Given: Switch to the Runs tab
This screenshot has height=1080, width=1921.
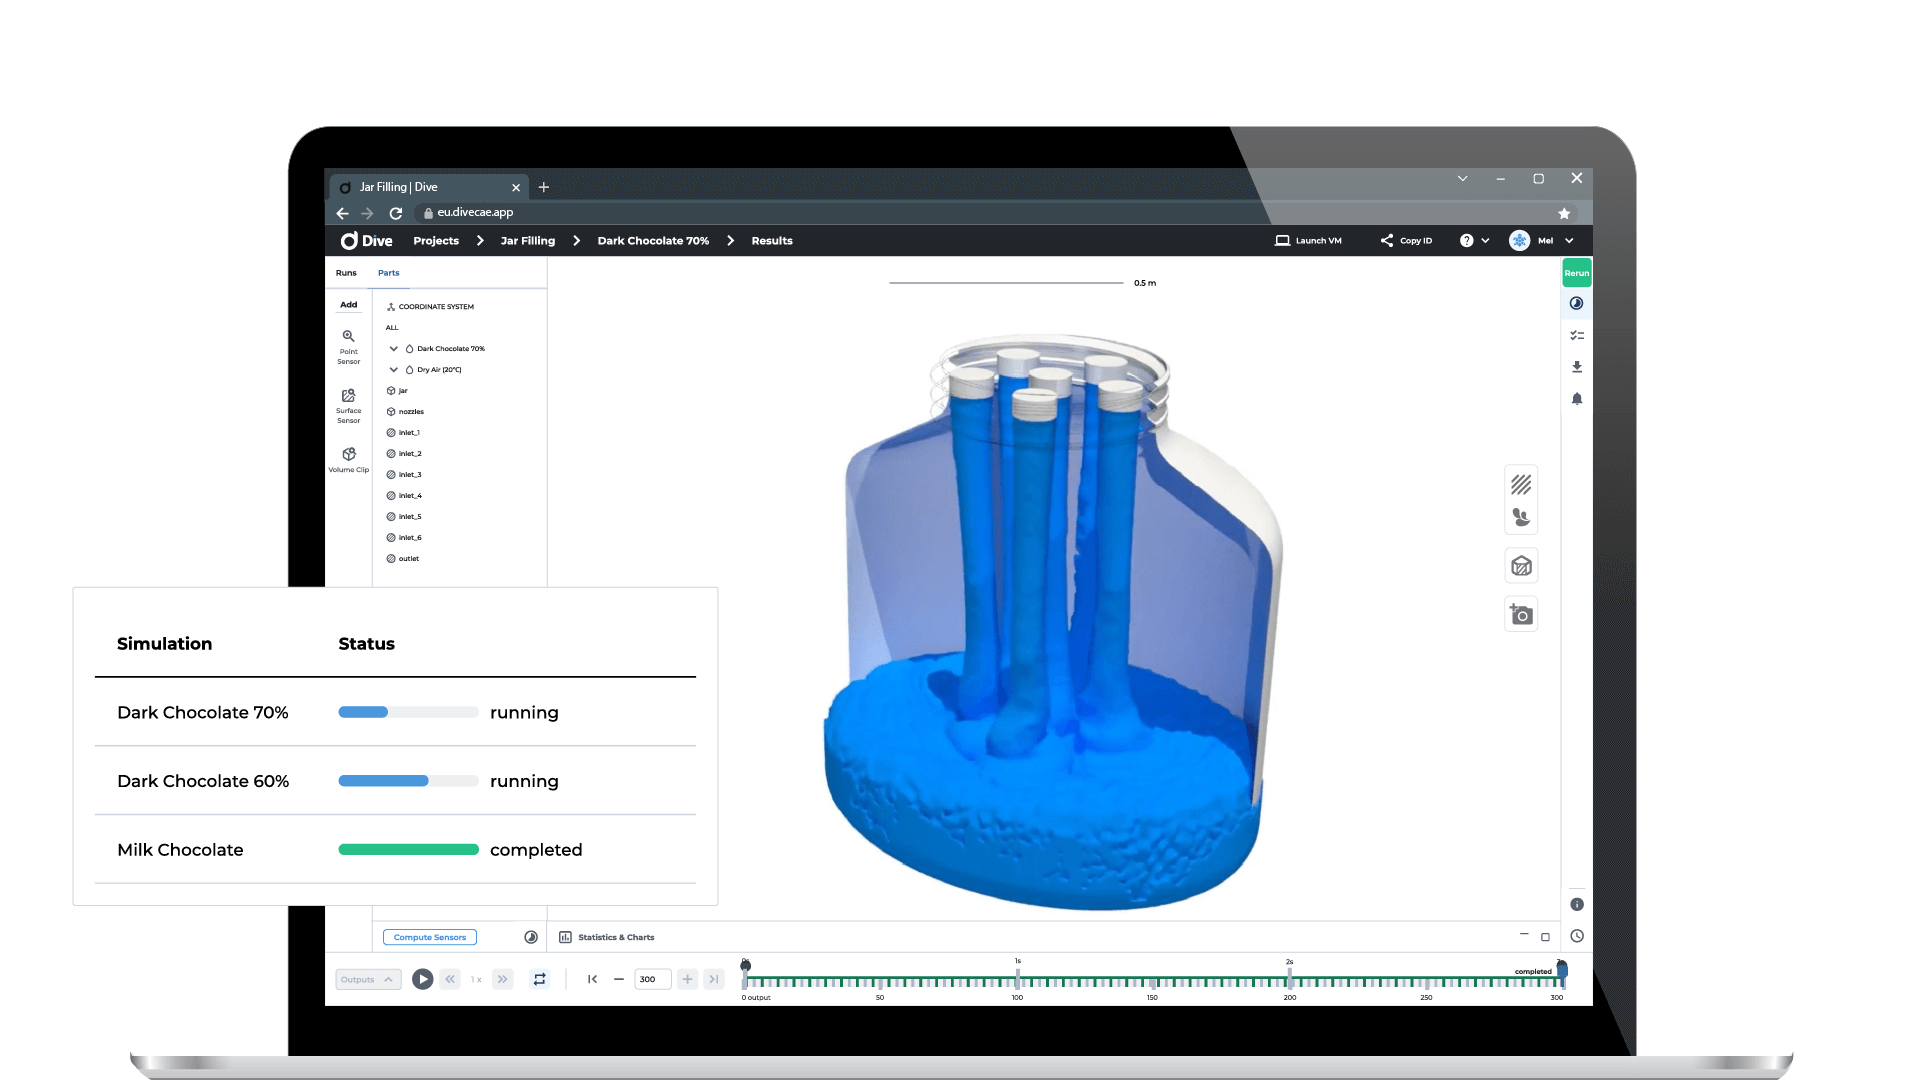Looking at the screenshot, I should 346,273.
